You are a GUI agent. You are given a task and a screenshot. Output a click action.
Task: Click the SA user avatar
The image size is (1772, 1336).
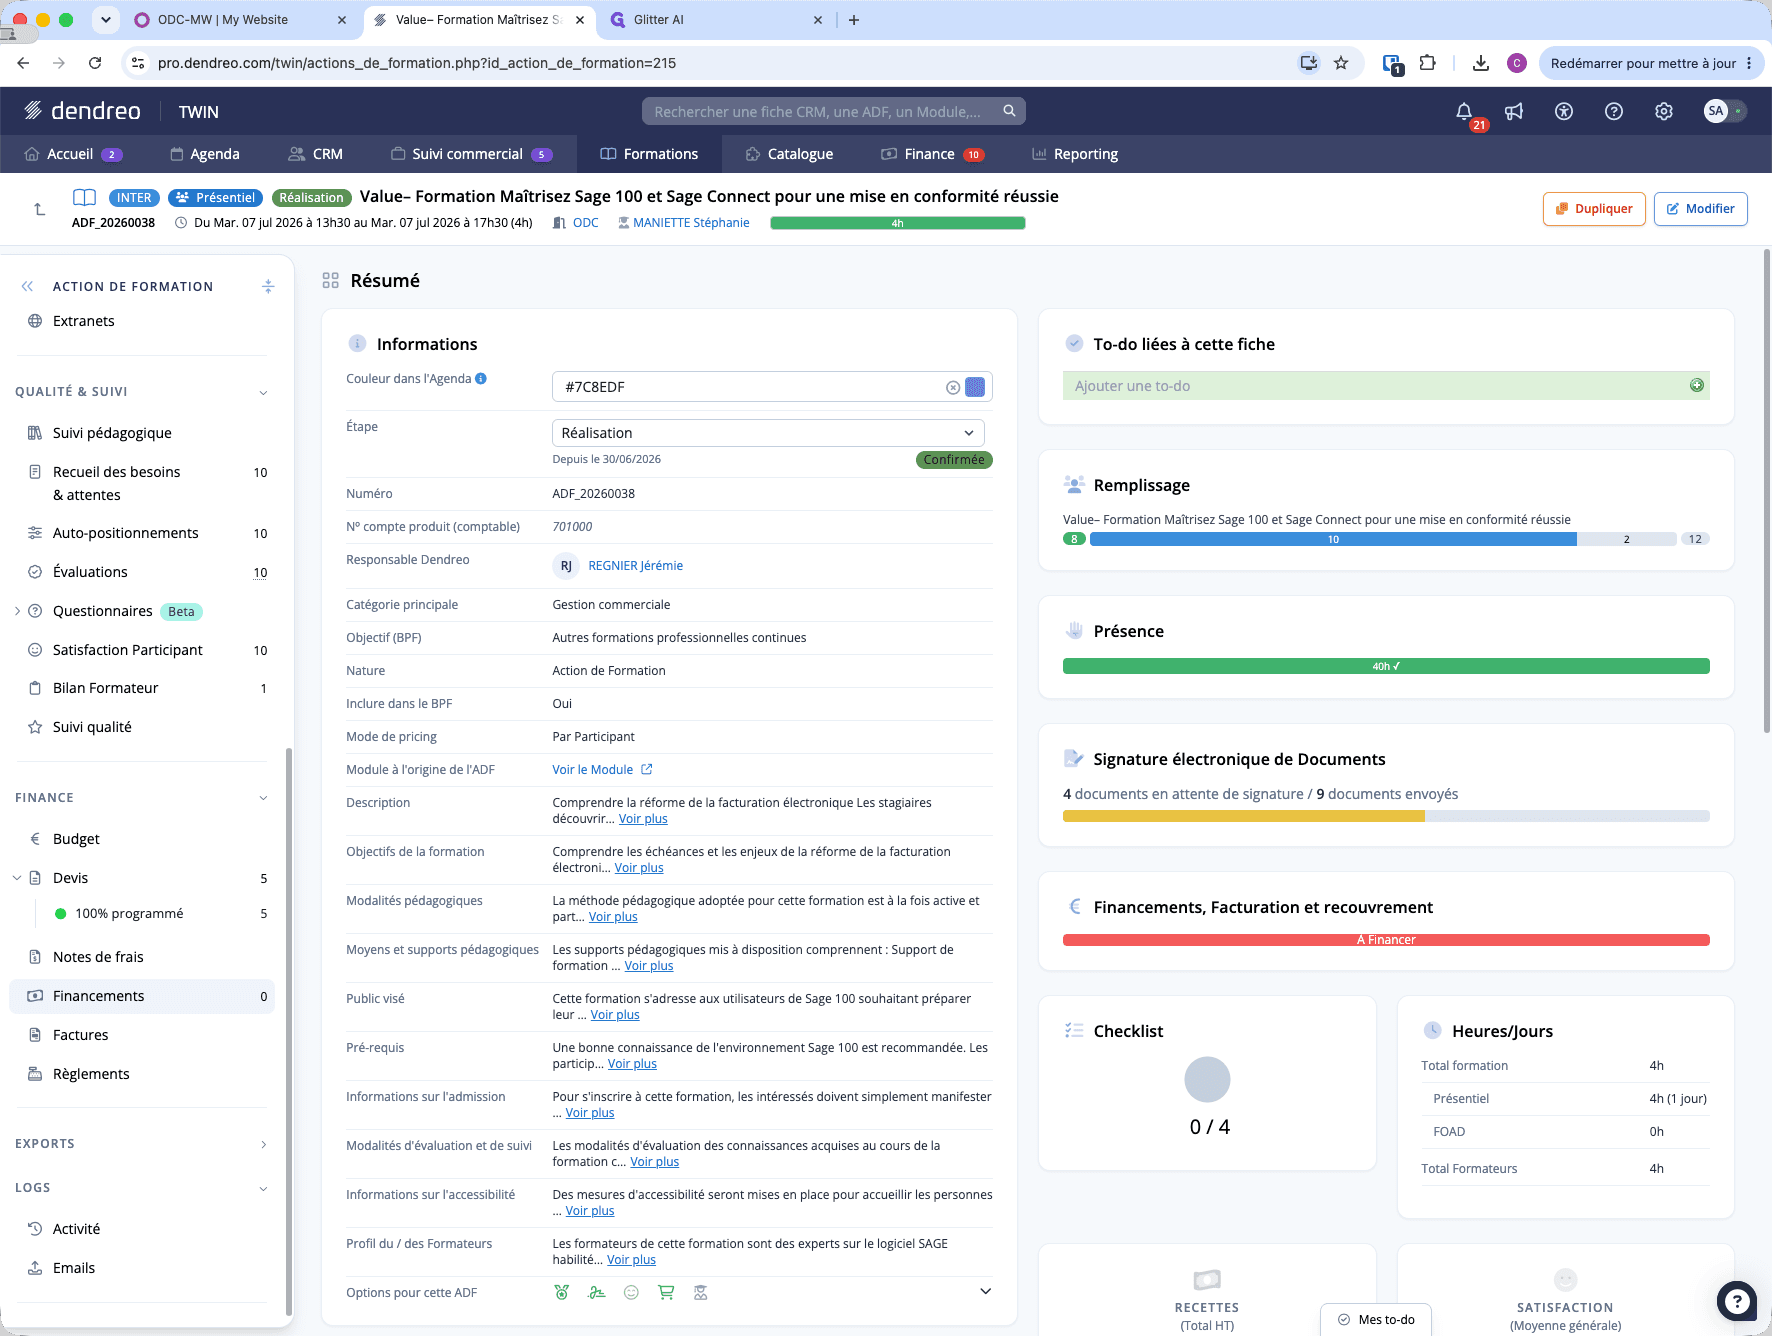point(1716,111)
